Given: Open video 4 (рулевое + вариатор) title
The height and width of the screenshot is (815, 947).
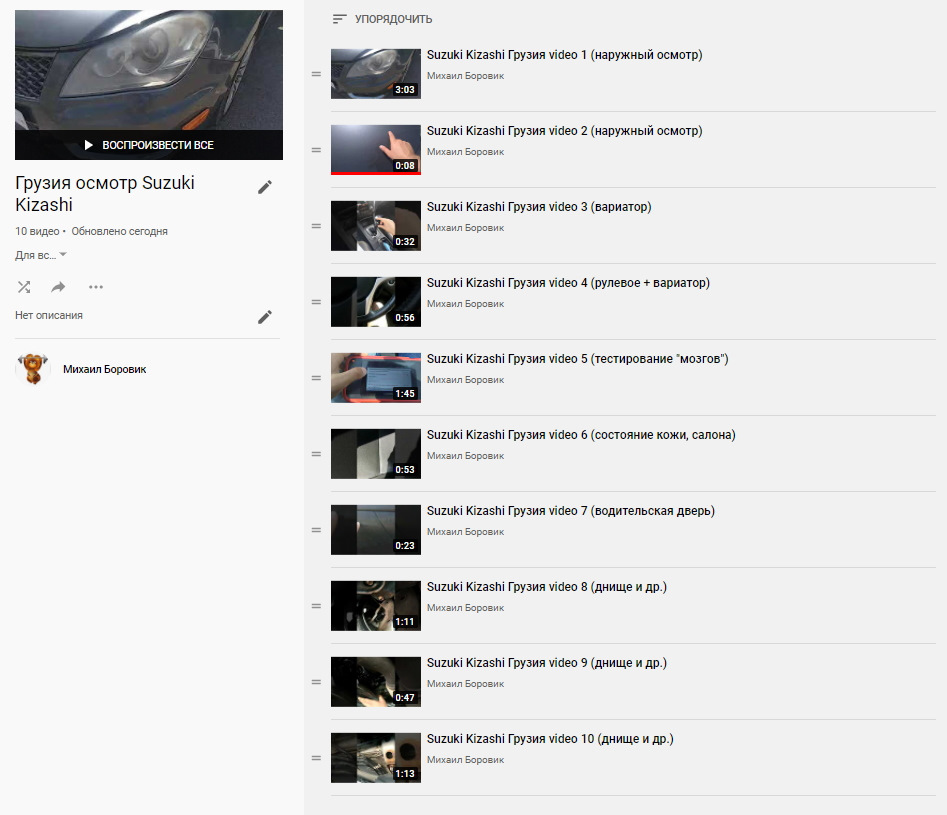Looking at the screenshot, I should point(568,283).
